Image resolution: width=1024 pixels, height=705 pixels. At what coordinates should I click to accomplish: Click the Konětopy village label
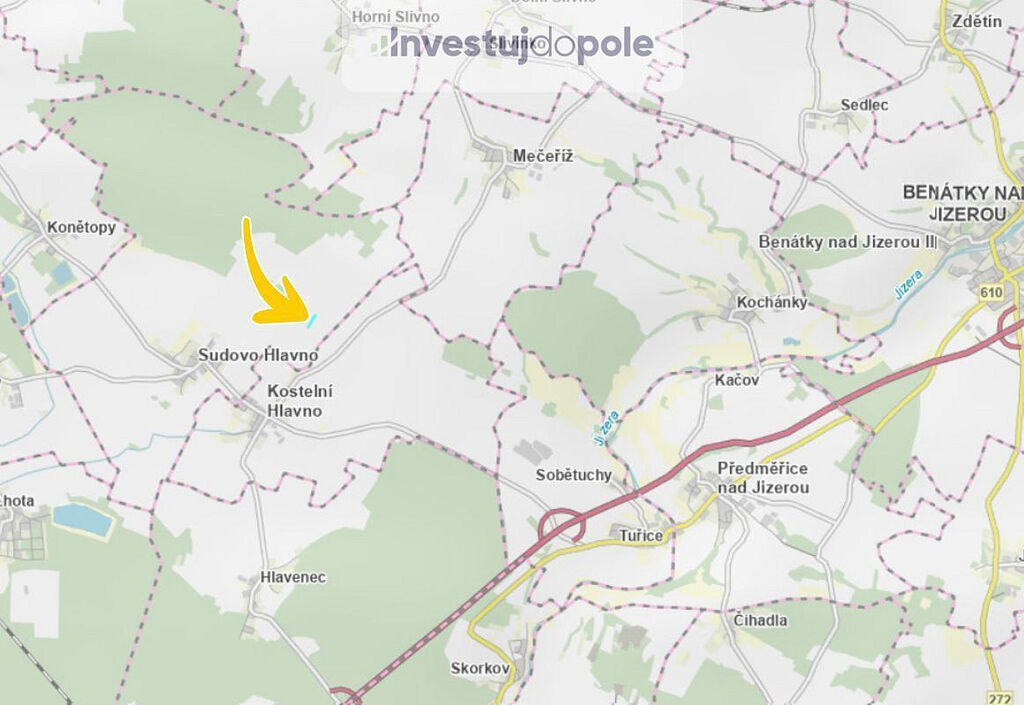pyautogui.click(x=81, y=227)
